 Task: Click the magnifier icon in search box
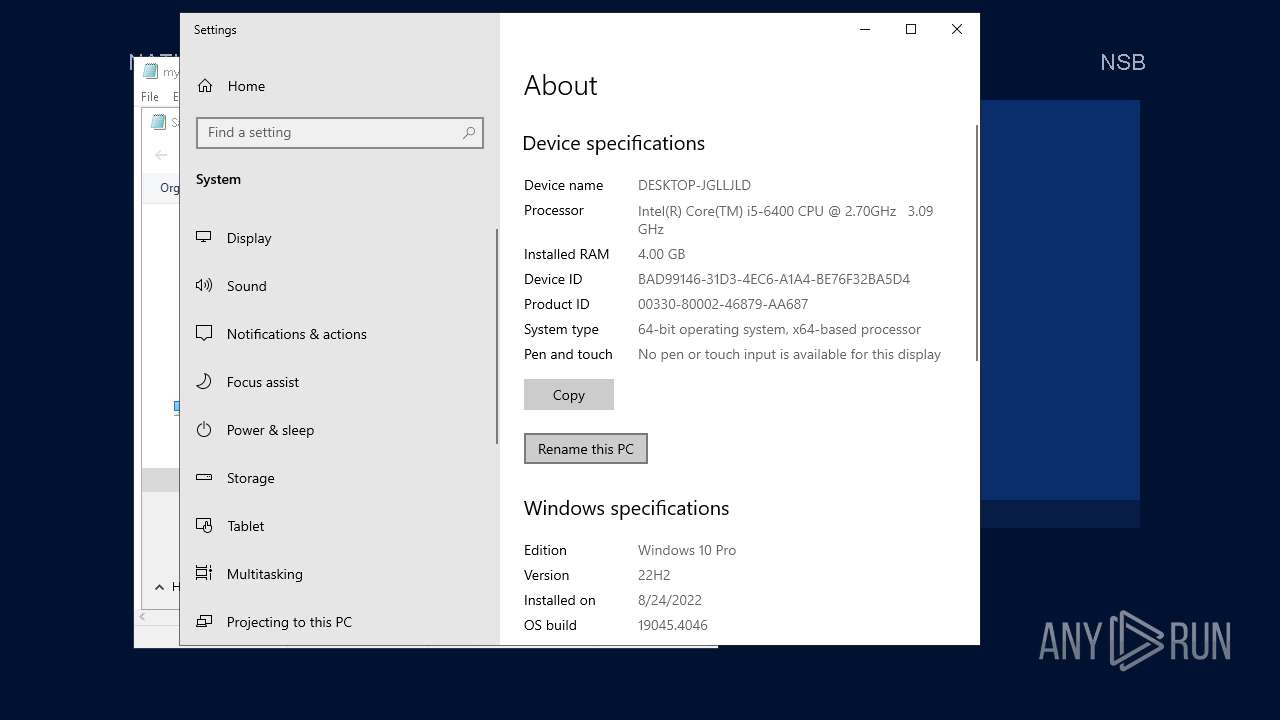click(x=469, y=132)
